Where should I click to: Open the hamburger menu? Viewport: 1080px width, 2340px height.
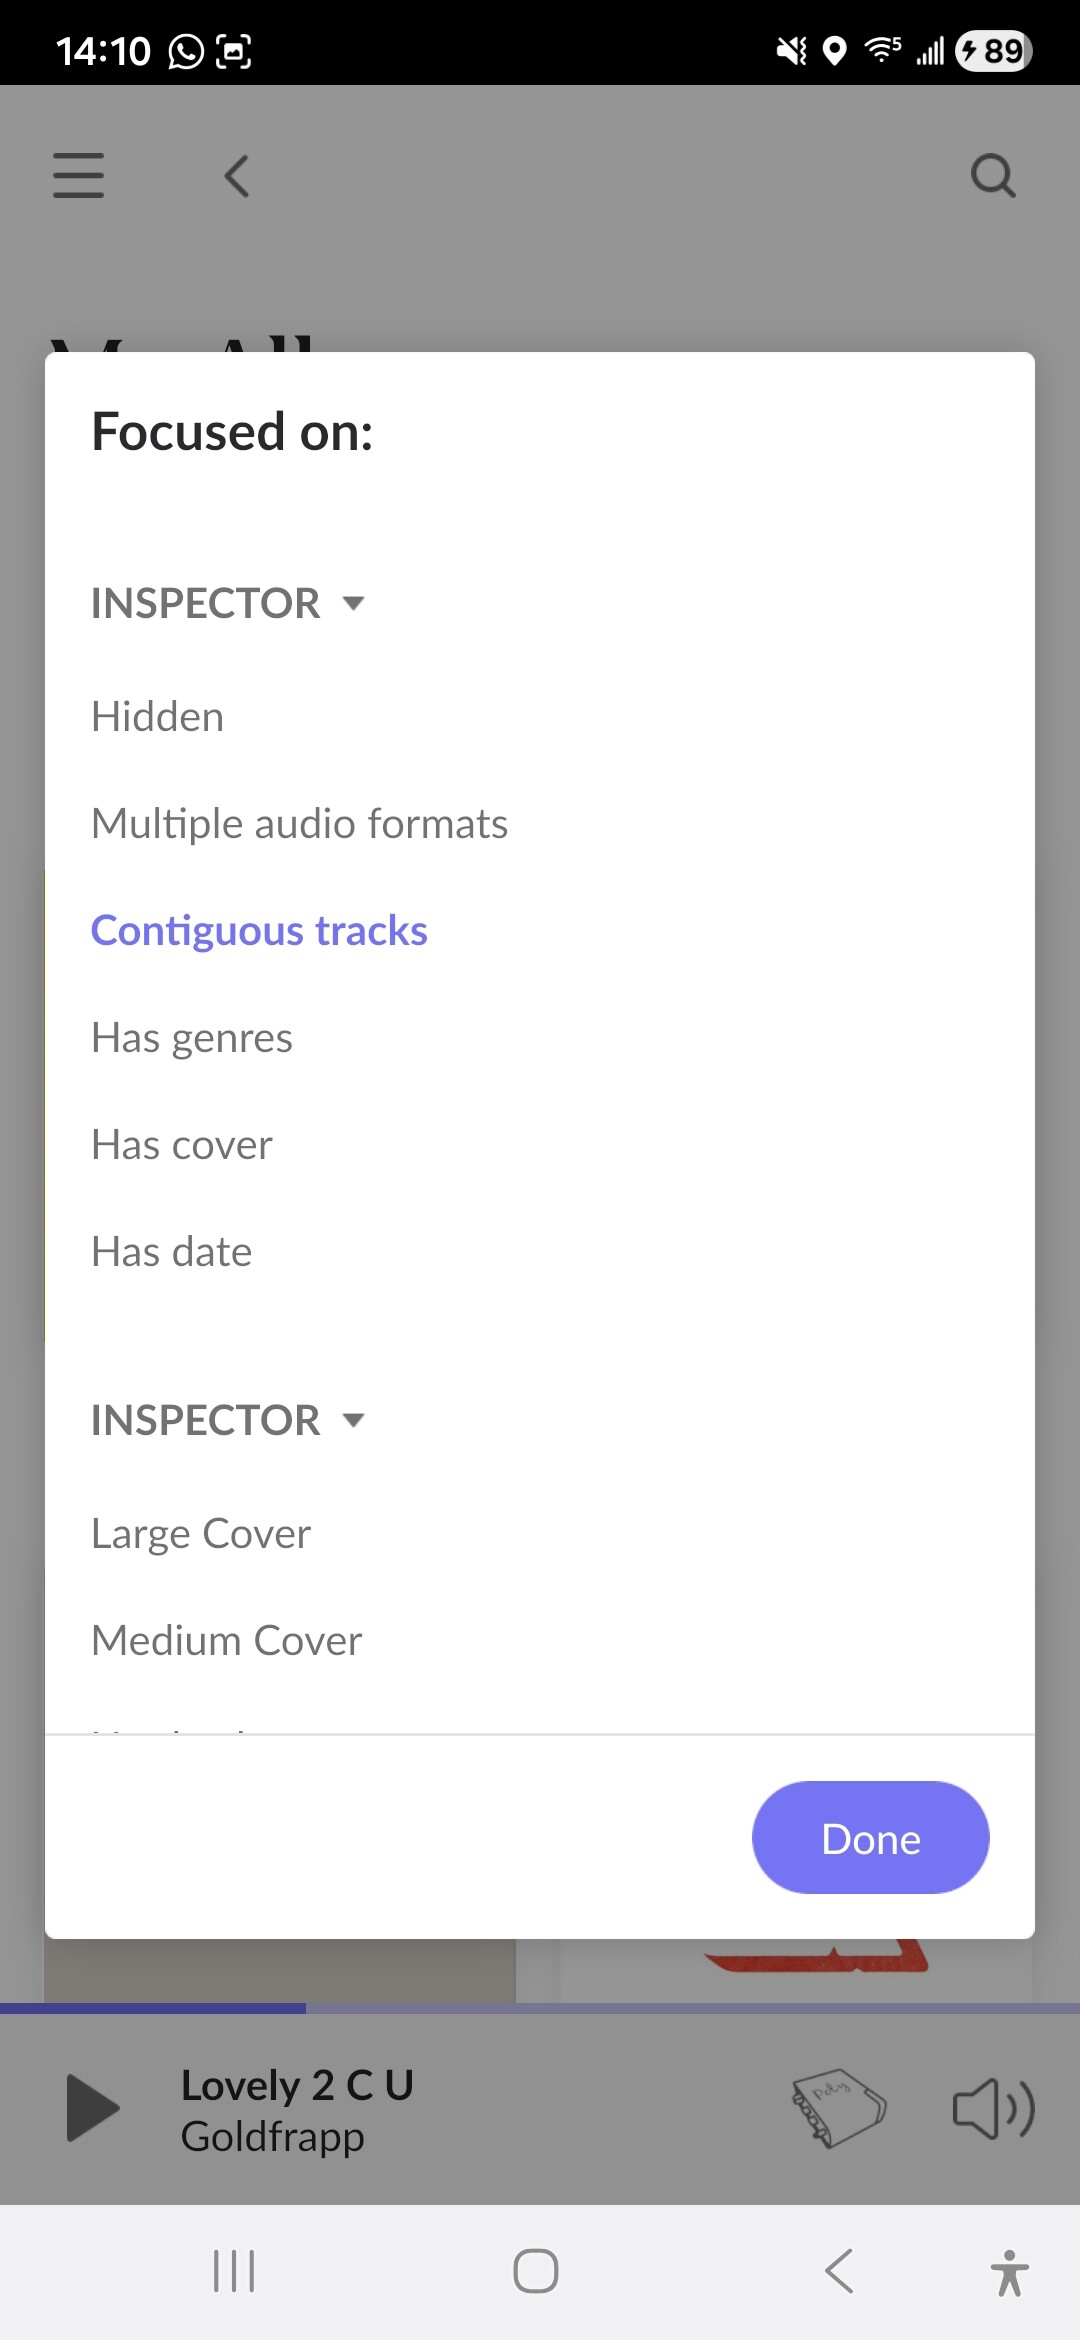[x=78, y=176]
